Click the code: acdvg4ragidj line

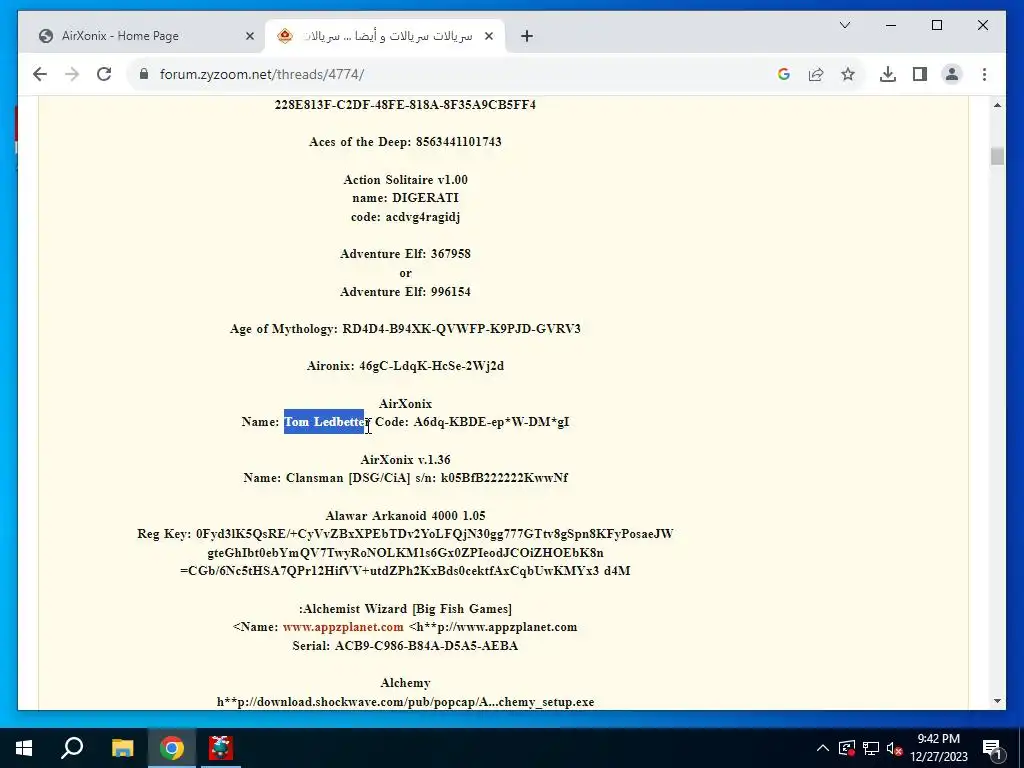pos(405,217)
